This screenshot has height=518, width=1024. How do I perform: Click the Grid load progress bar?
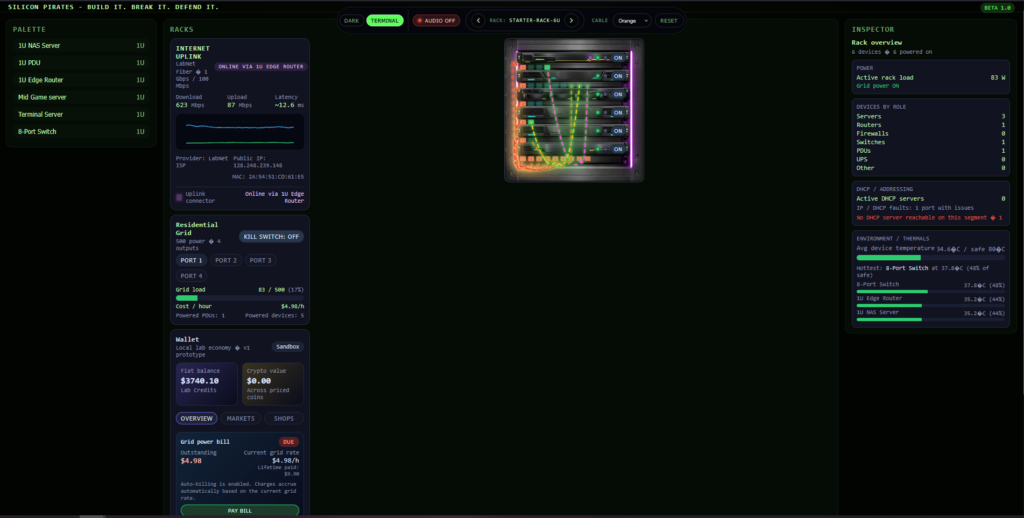[239, 297]
